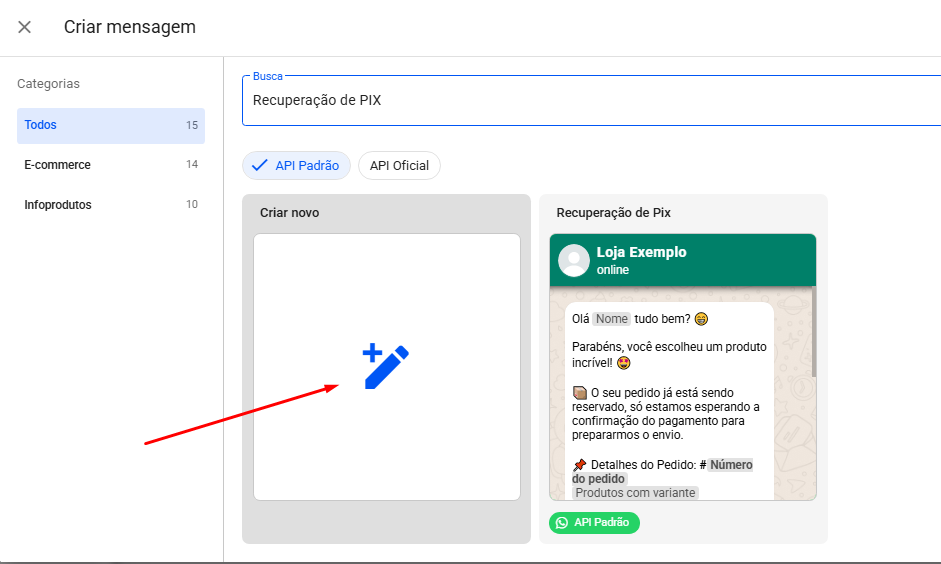Image resolution: width=941 pixels, height=564 pixels.
Task: Click the Nome variable tag in message
Action: click(x=611, y=319)
